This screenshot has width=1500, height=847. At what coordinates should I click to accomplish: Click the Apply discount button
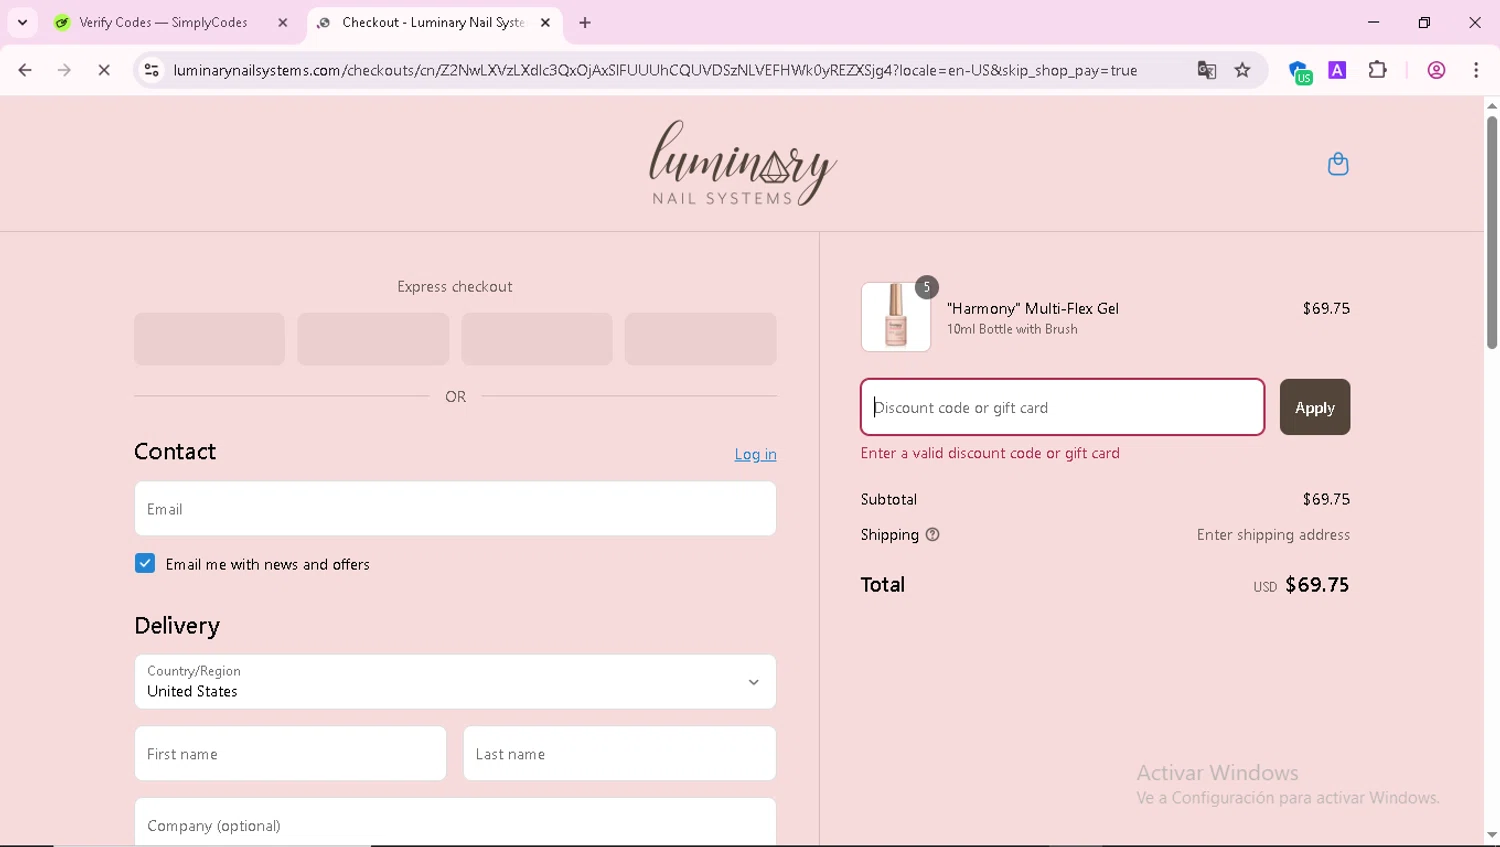(1315, 407)
